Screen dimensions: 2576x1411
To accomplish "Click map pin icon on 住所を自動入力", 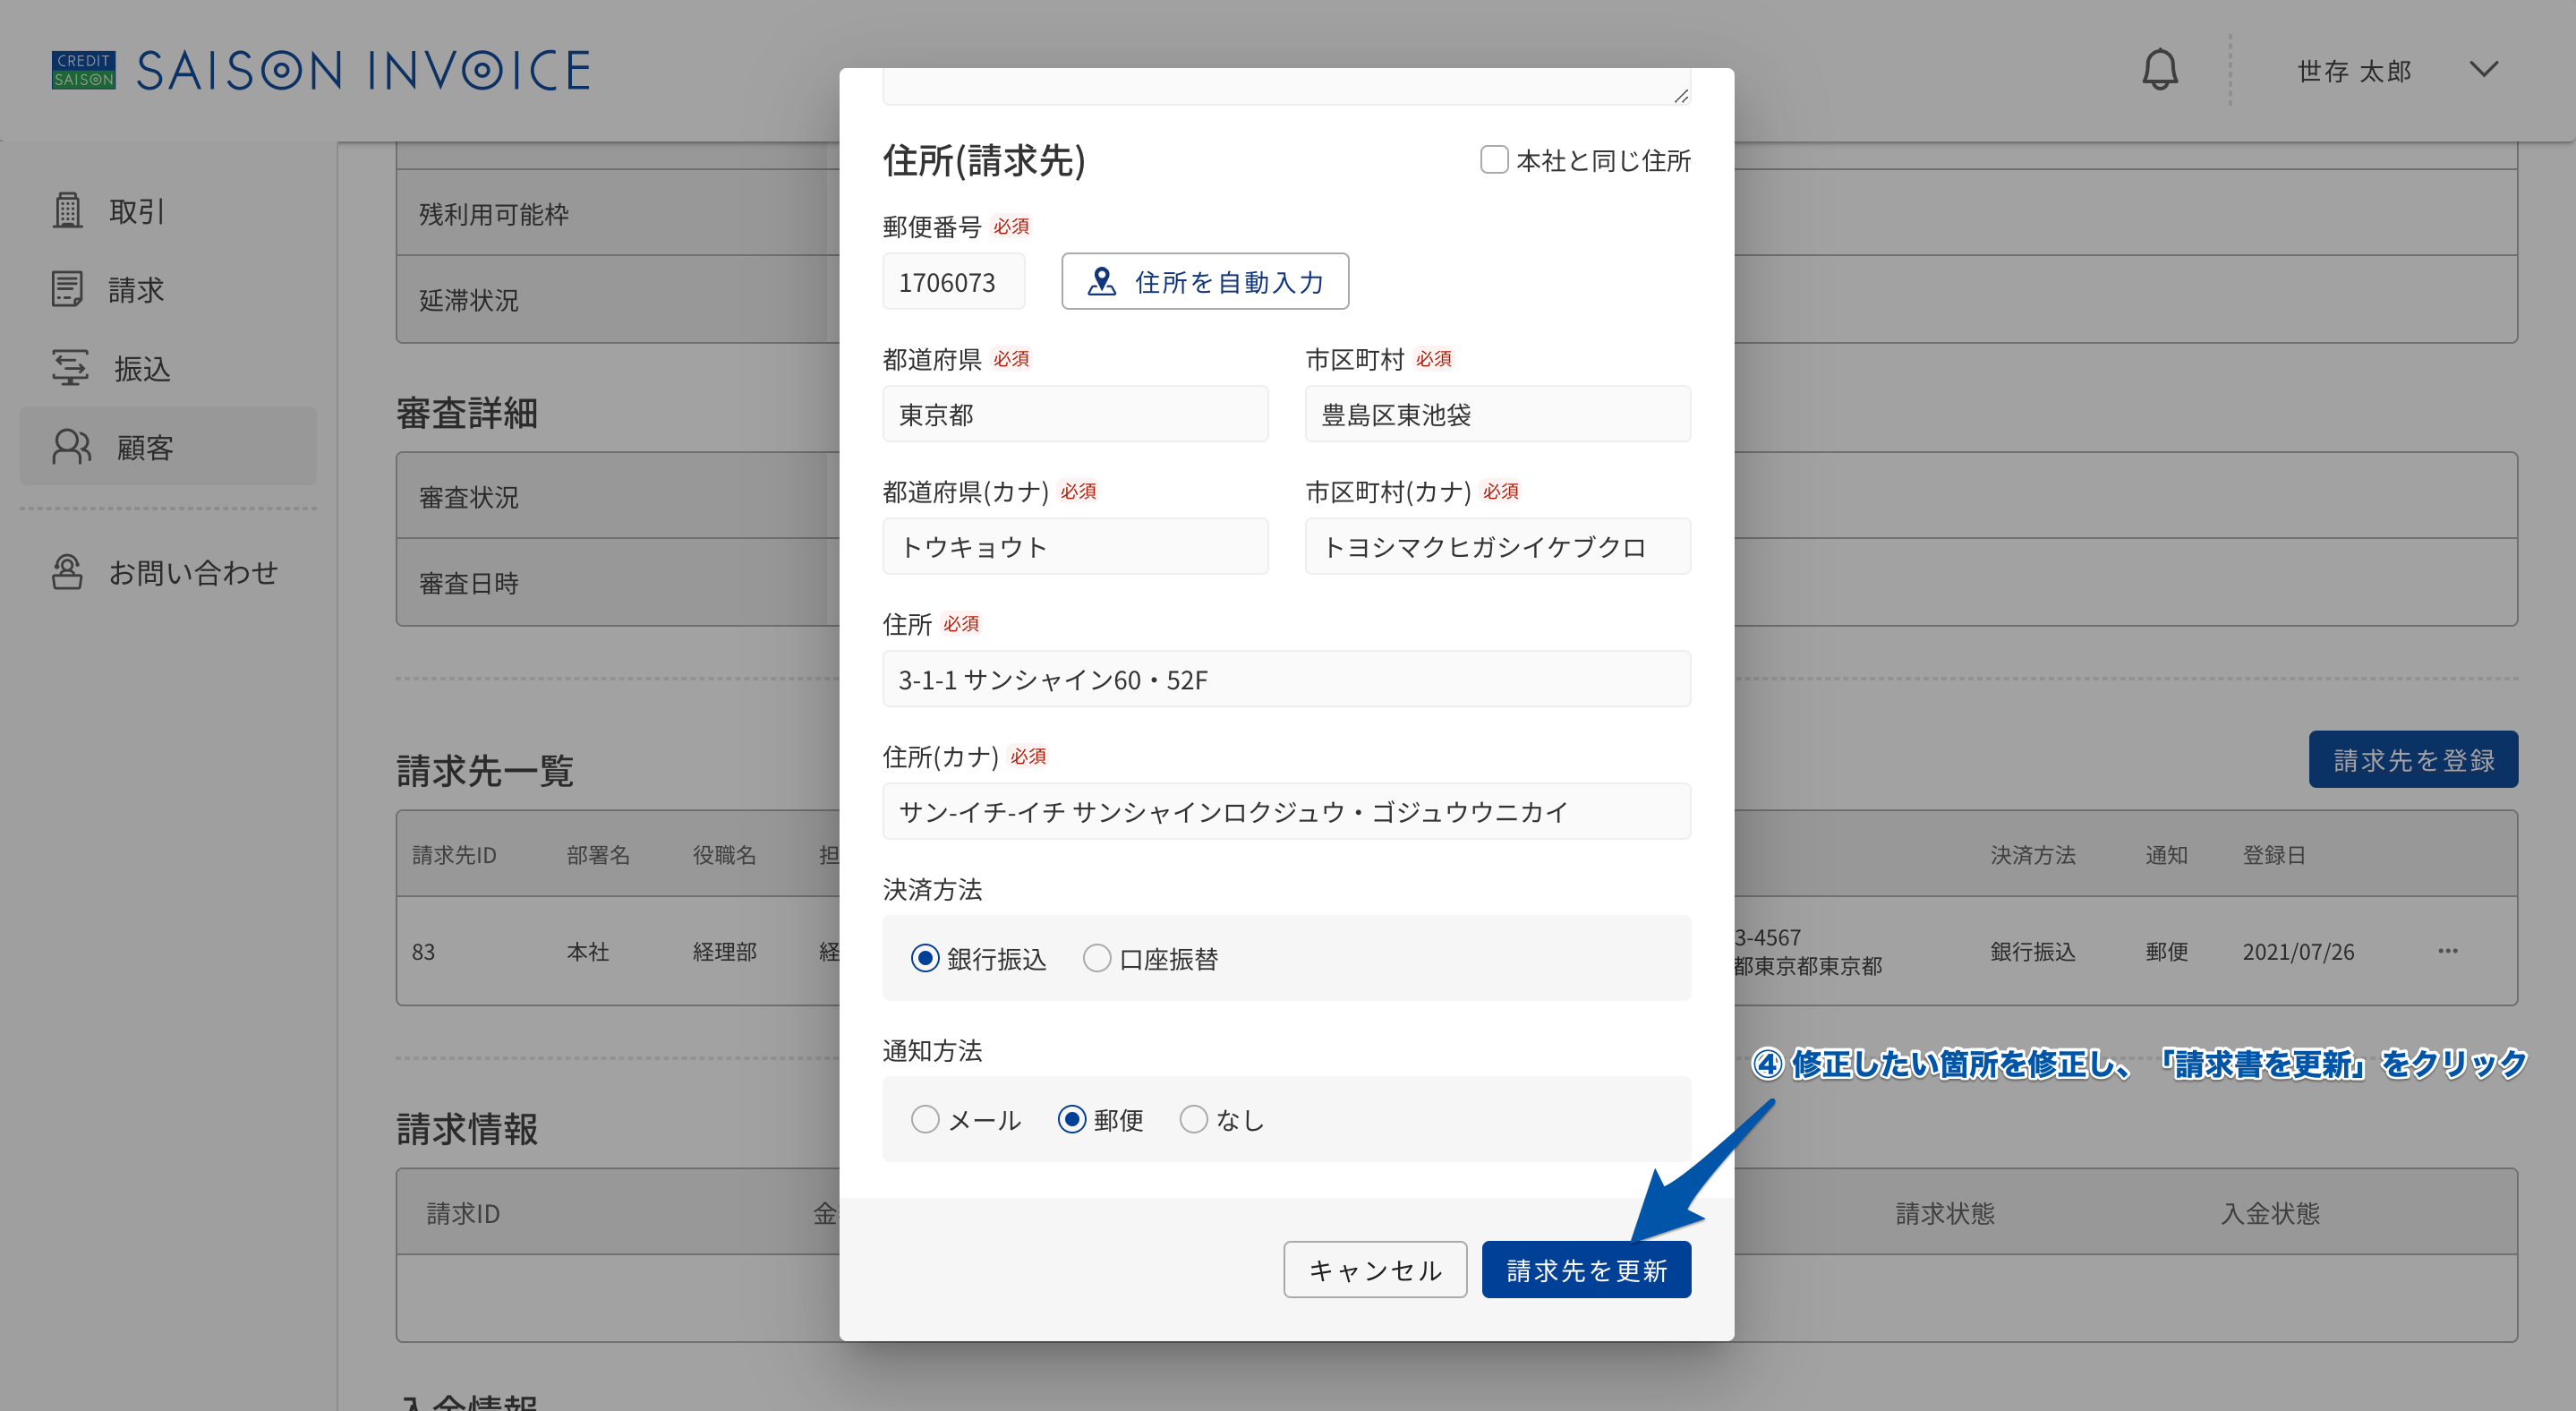I will tap(1101, 282).
